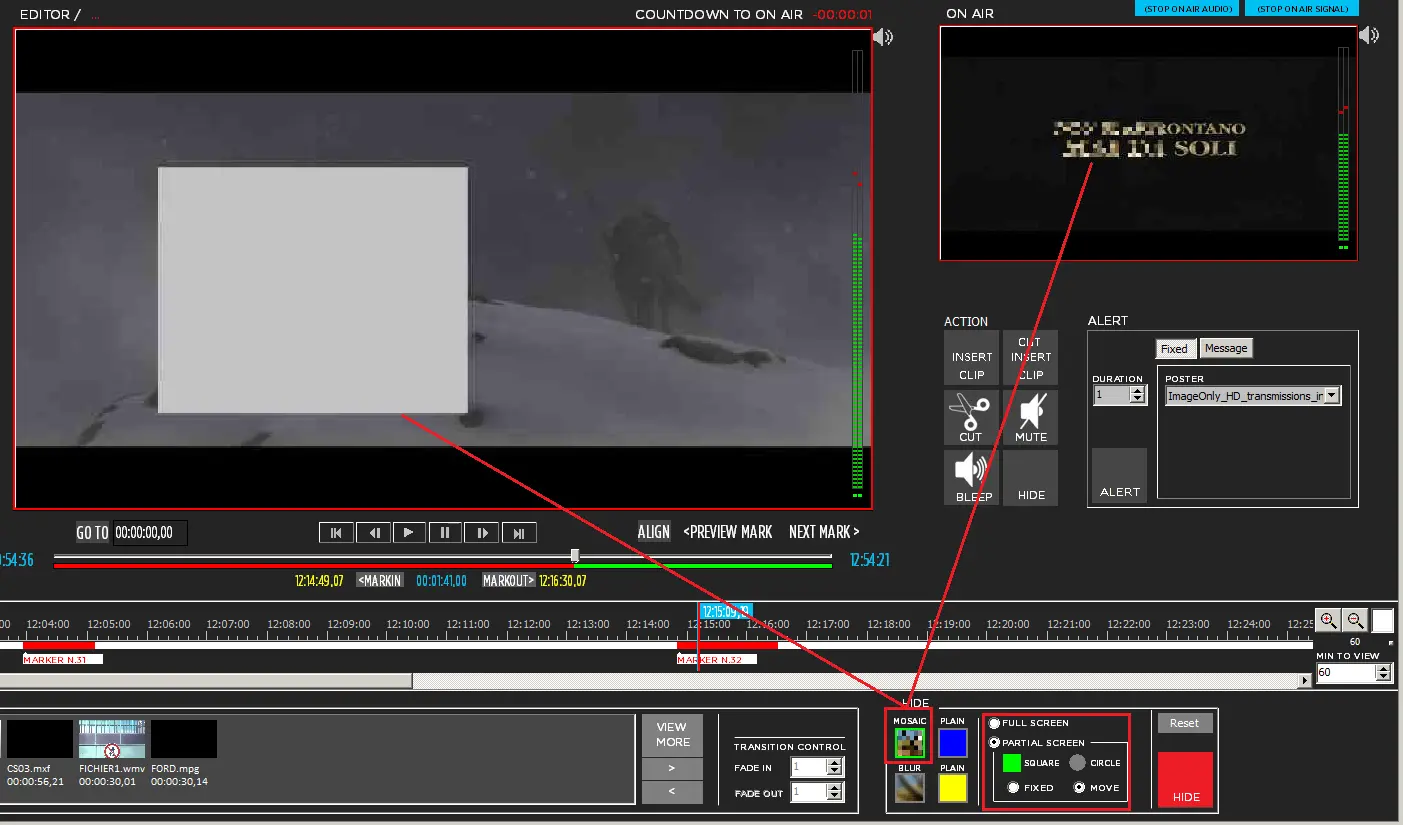Choose the Fixed position radio button
The width and height of the screenshot is (1403, 825).
(x=1014, y=787)
